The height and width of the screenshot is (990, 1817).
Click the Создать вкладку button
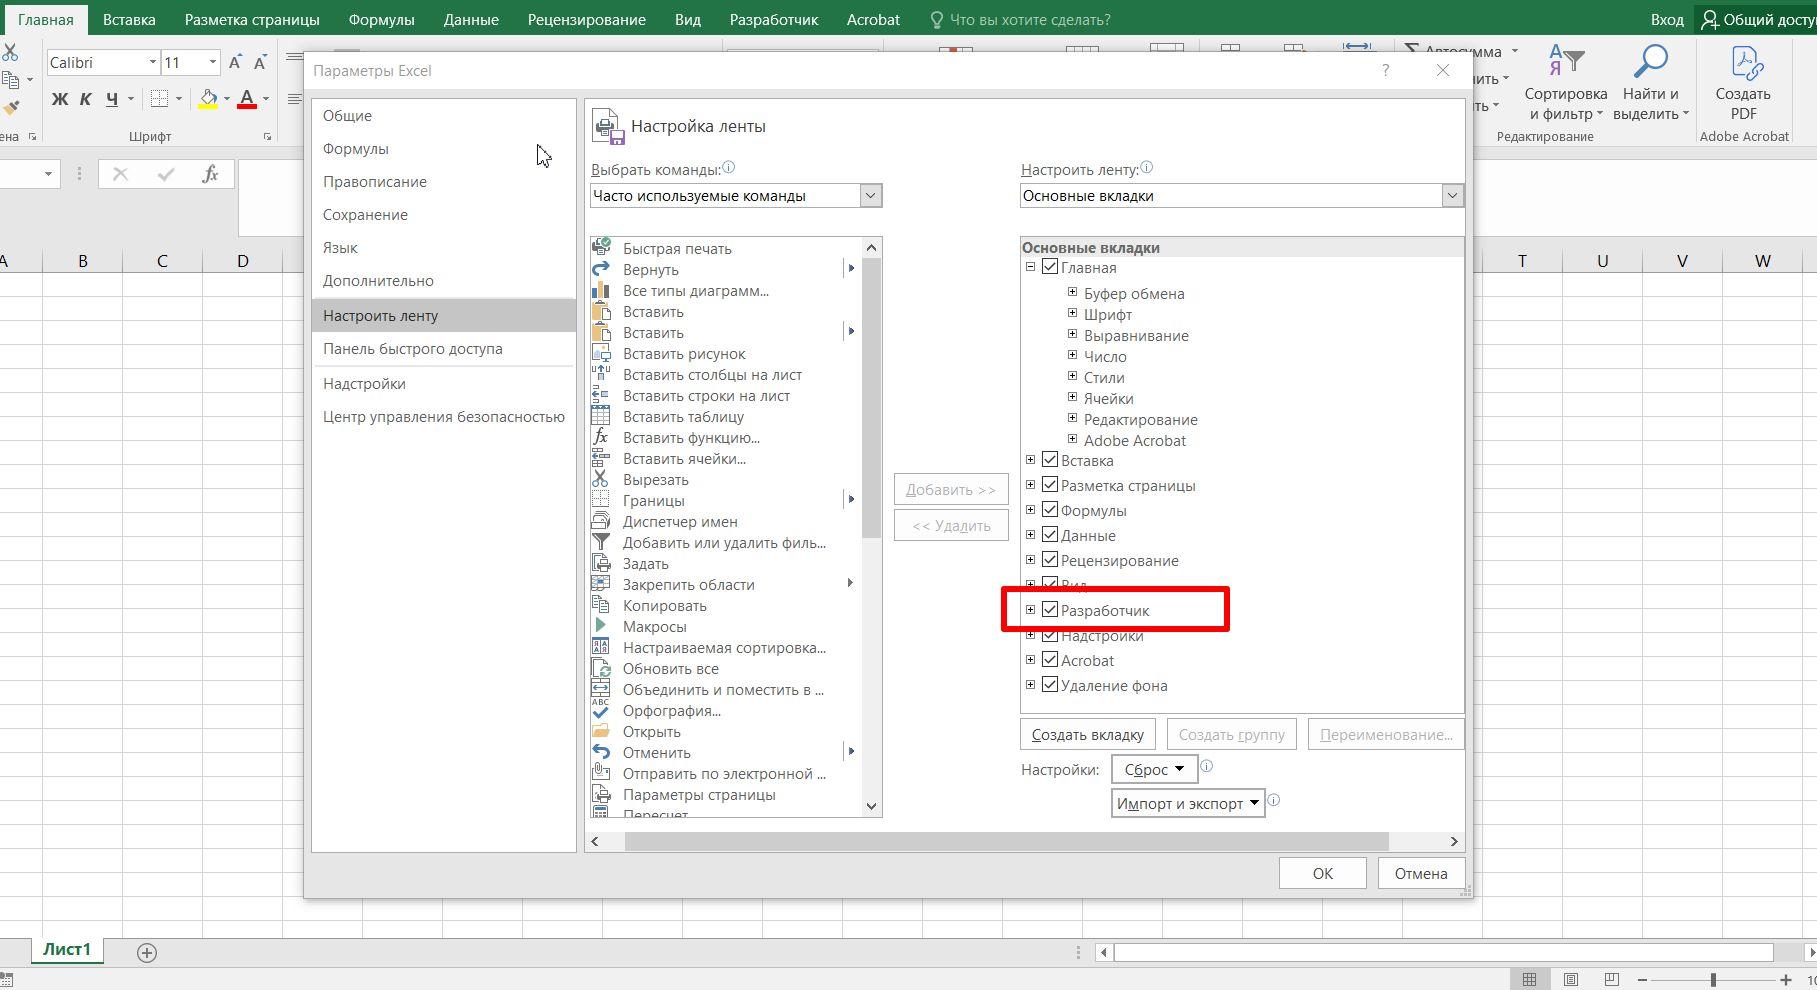point(1087,735)
